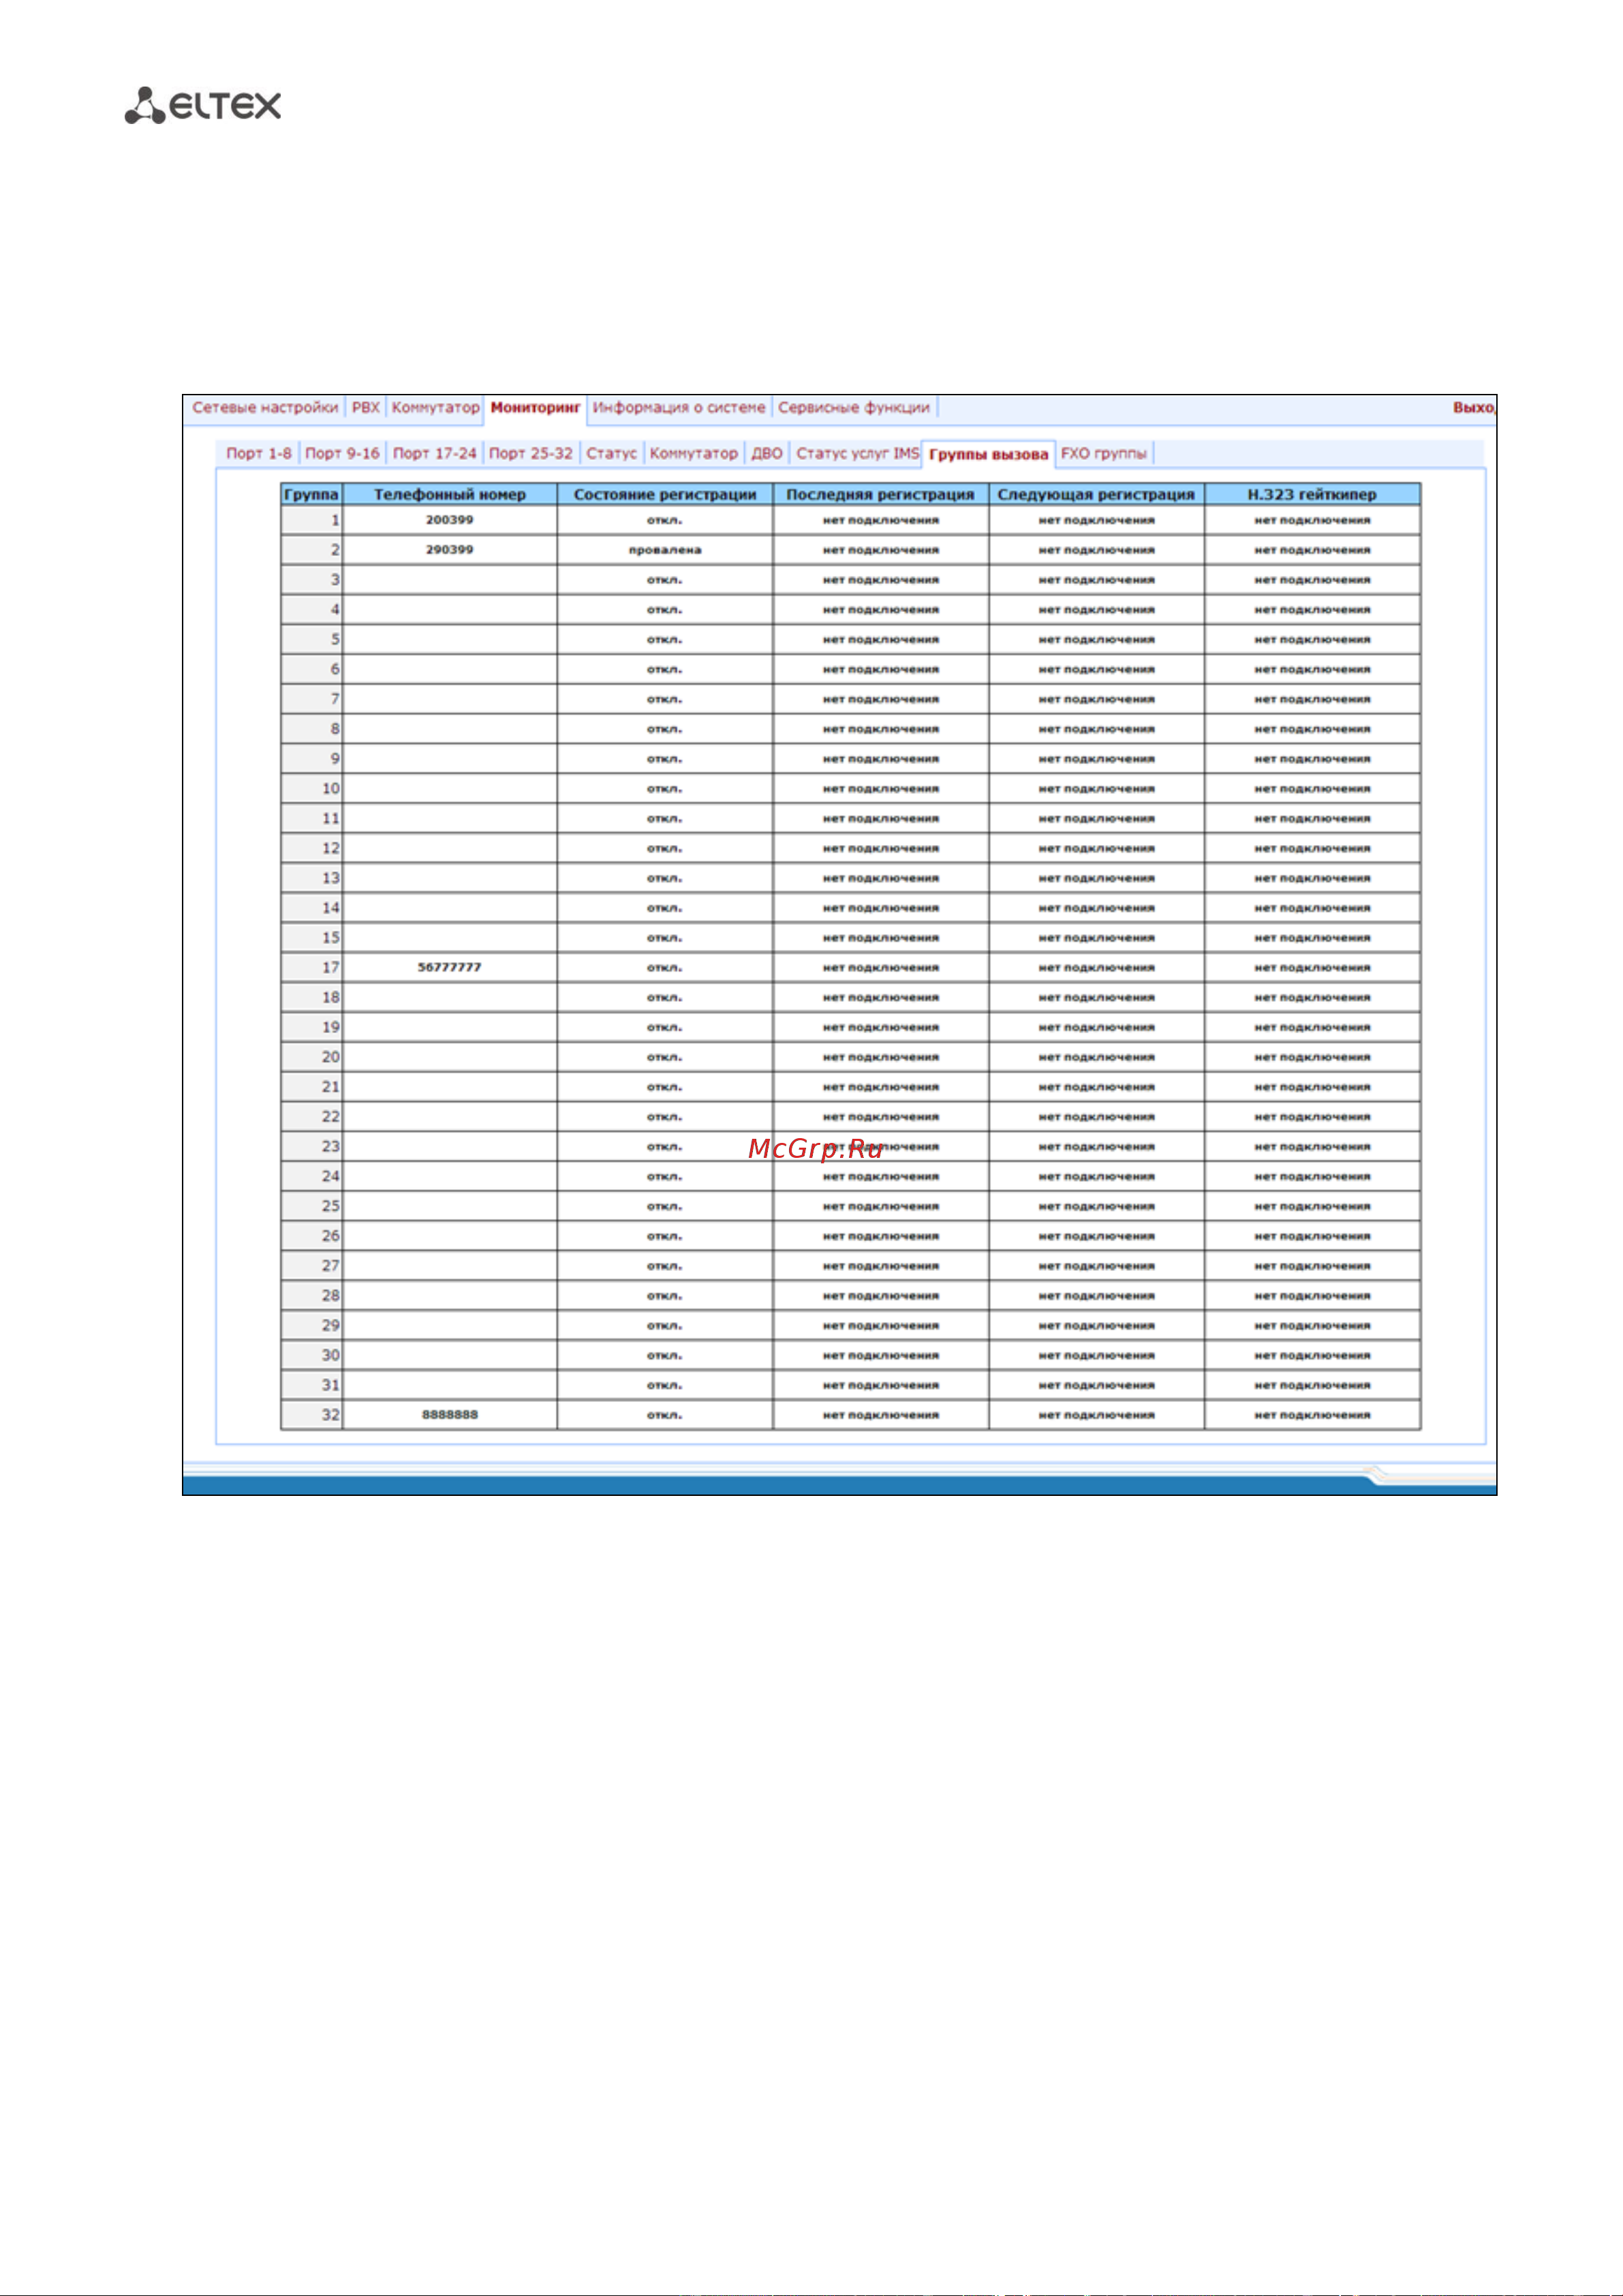Select phone number 200399 in group 1
This screenshot has width=1623, height=2296.
(450, 520)
